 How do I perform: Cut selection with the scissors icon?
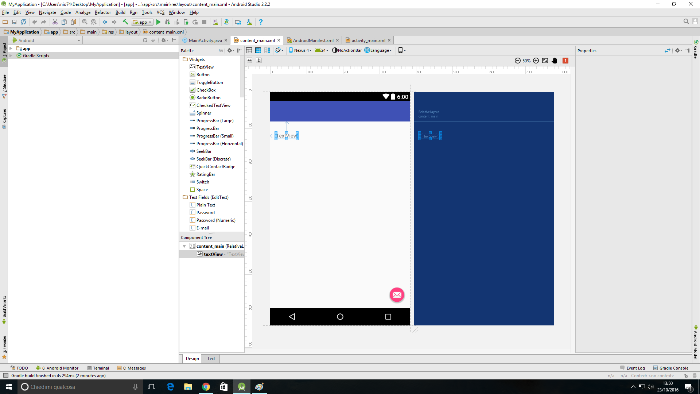[x=55, y=22]
